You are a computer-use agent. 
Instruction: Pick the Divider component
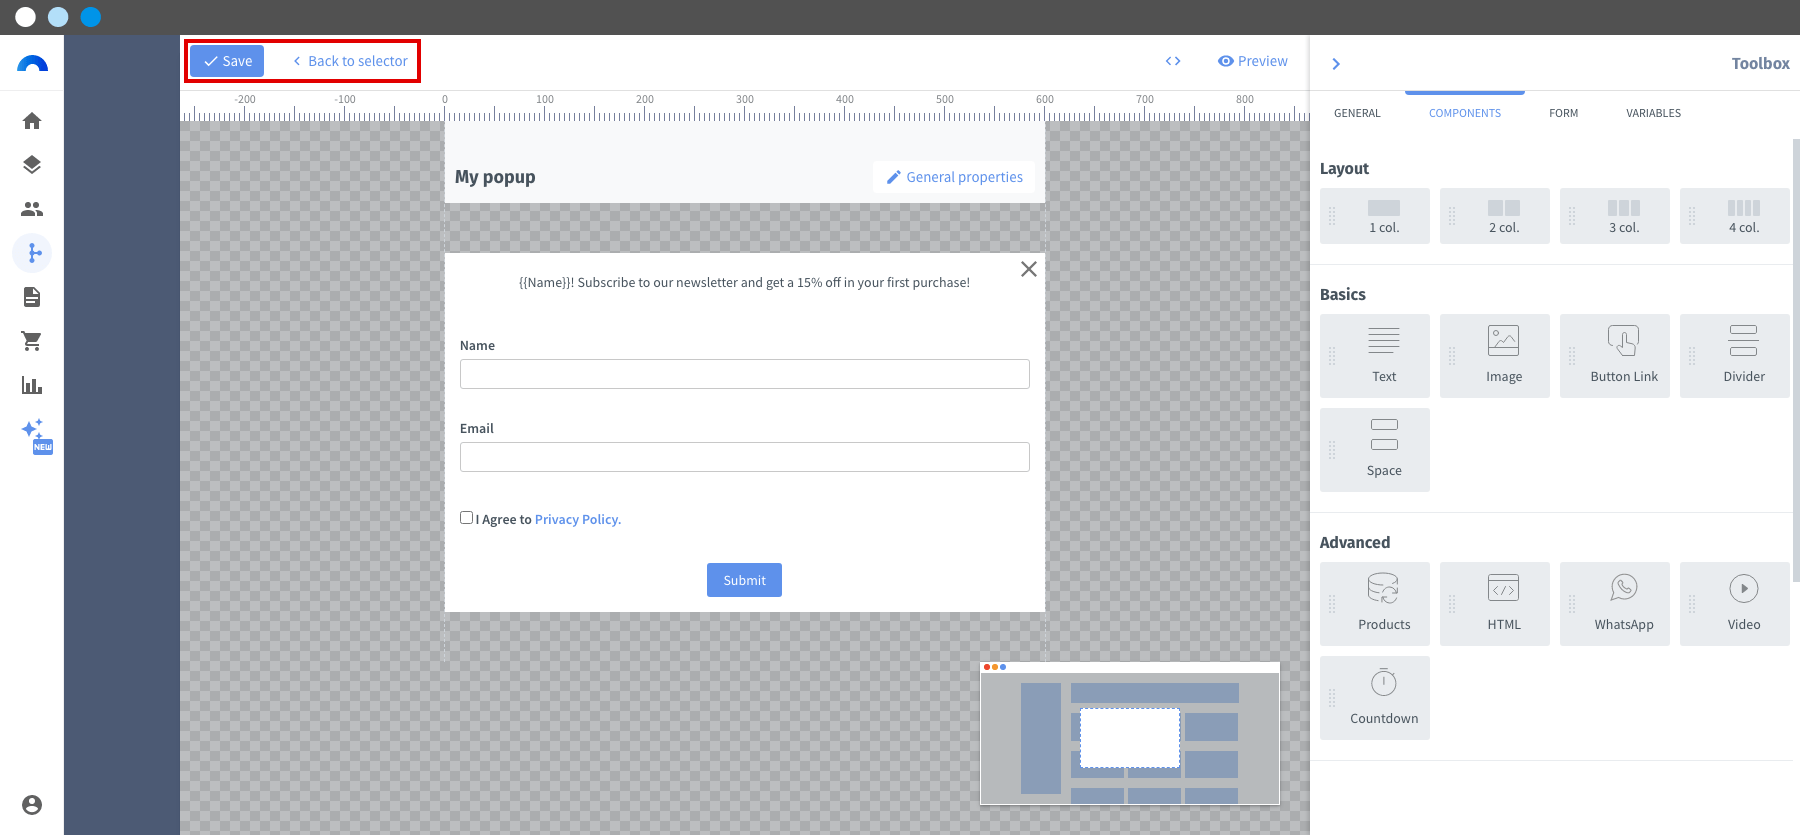point(1735,356)
